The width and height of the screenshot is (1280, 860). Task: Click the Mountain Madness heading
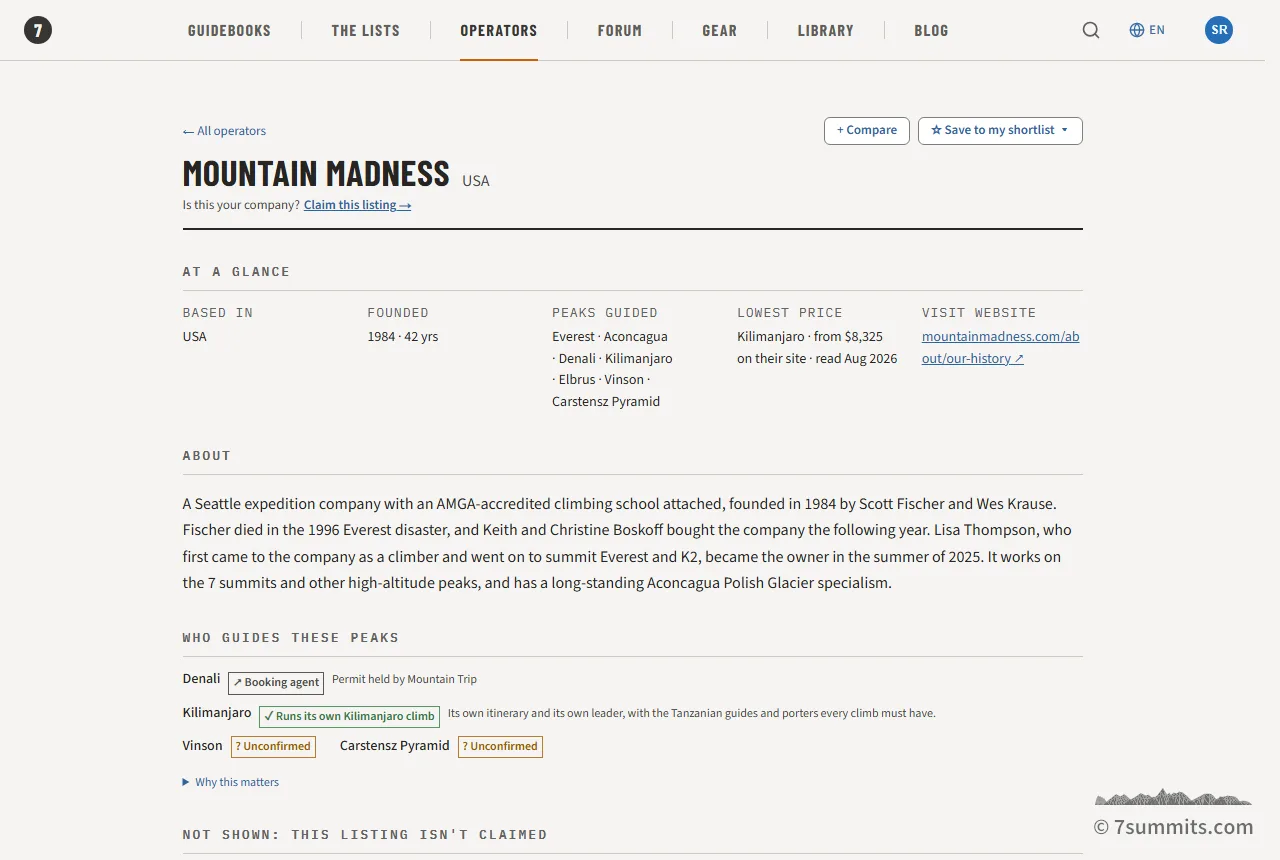316,173
